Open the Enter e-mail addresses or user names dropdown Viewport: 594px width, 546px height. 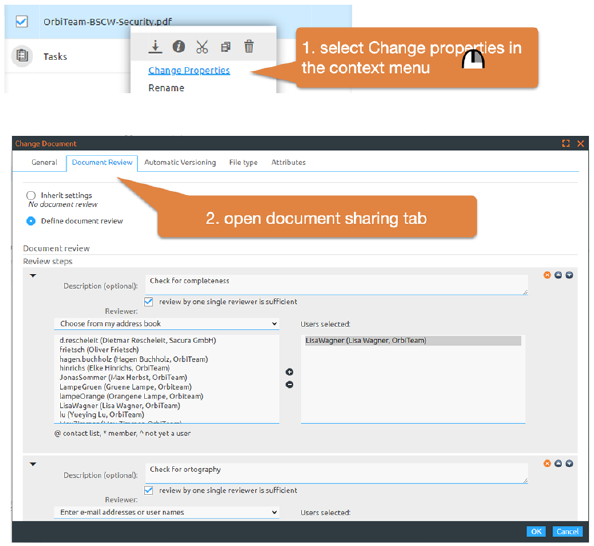point(167,512)
